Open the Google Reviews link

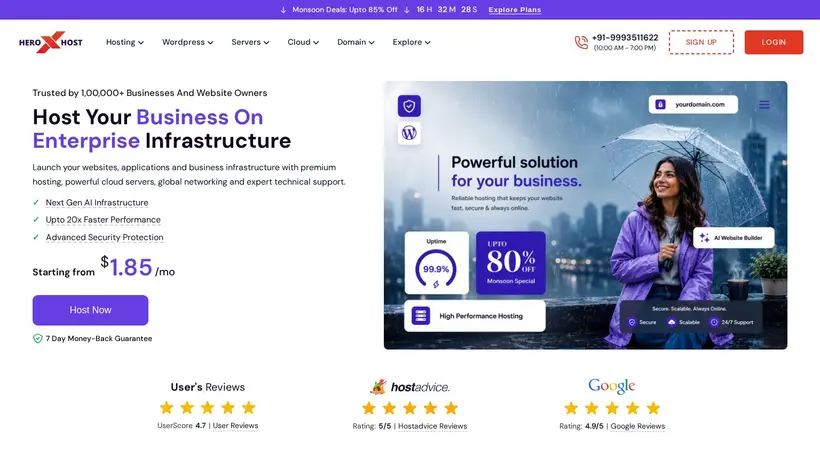click(637, 426)
